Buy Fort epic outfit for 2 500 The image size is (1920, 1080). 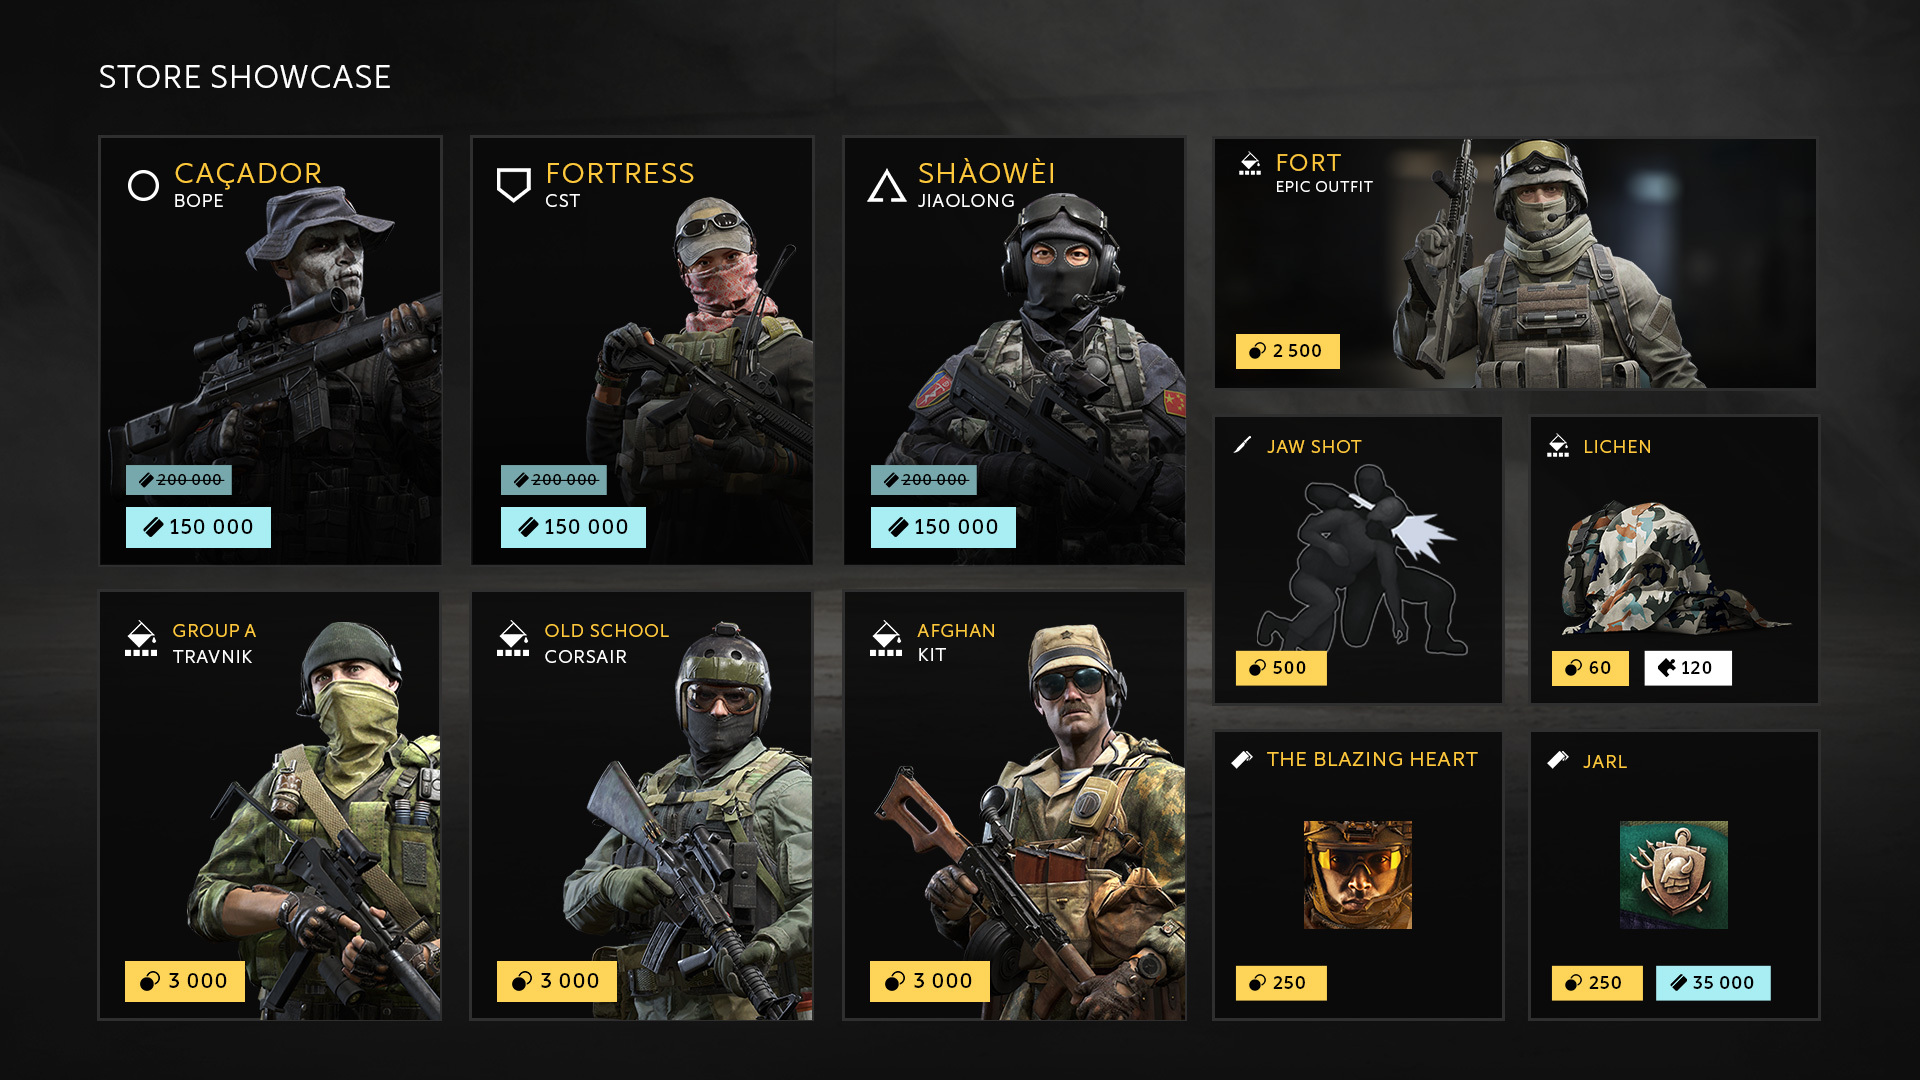click(x=1287, y=351)
